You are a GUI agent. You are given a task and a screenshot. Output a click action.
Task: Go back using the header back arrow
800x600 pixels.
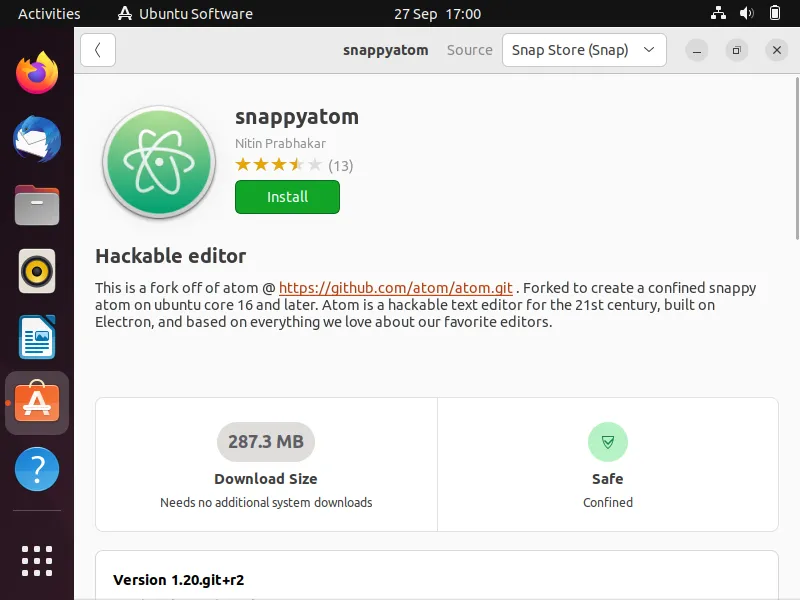click(97, 50)
